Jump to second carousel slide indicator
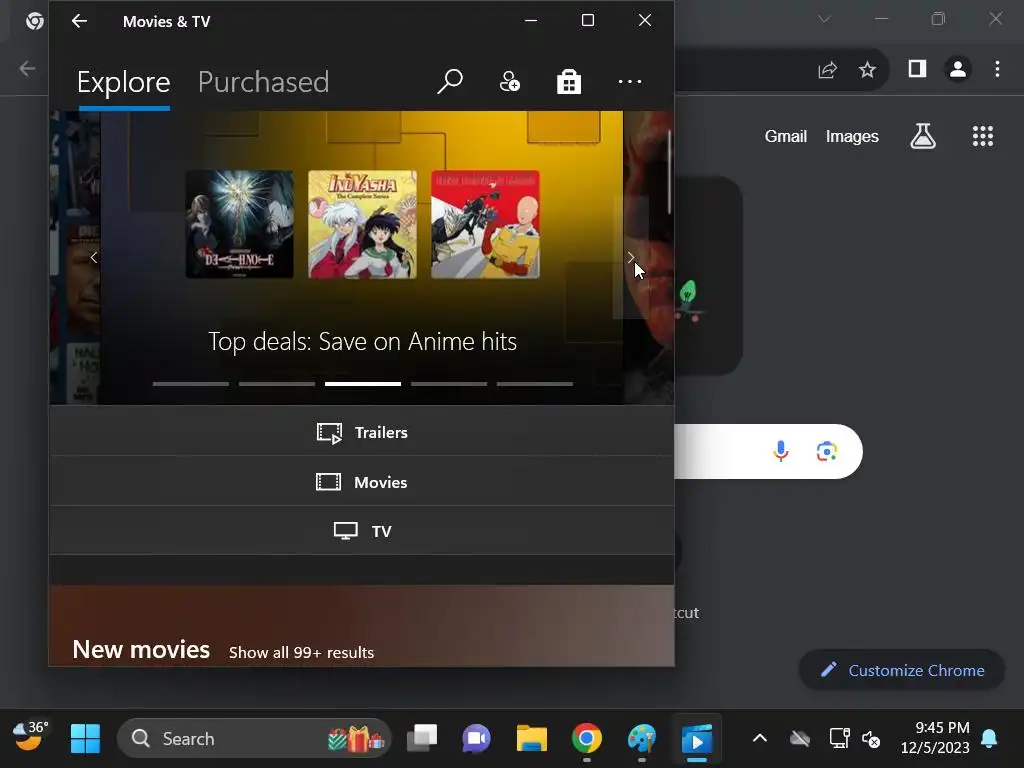1024x768 pixels. (277, 384)
